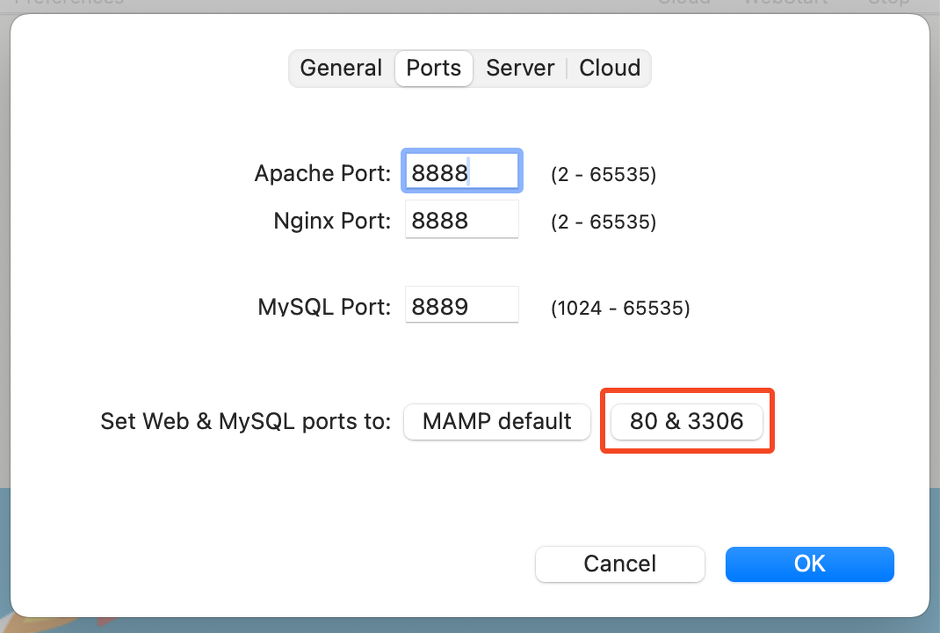Open the Server tab

tap(520, 68)
